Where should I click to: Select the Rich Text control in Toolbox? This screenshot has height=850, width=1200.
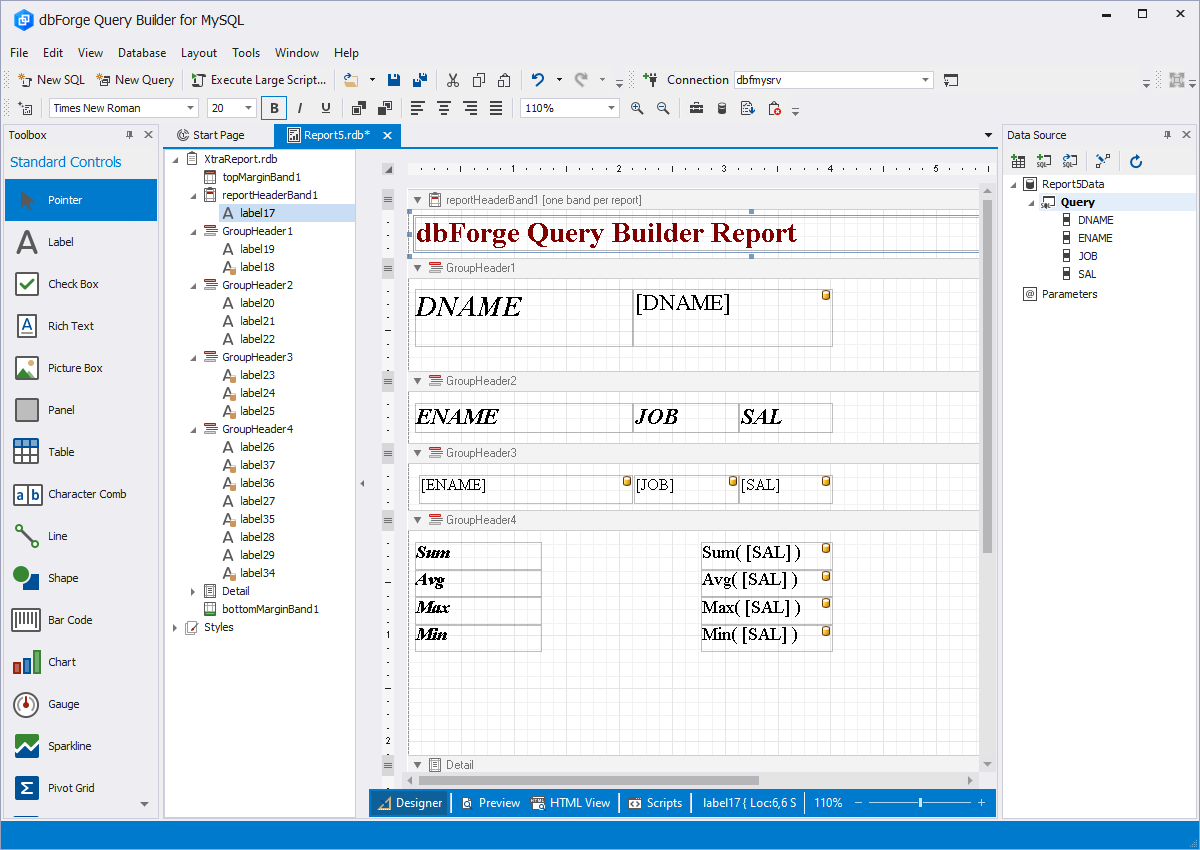pos(81,326)
